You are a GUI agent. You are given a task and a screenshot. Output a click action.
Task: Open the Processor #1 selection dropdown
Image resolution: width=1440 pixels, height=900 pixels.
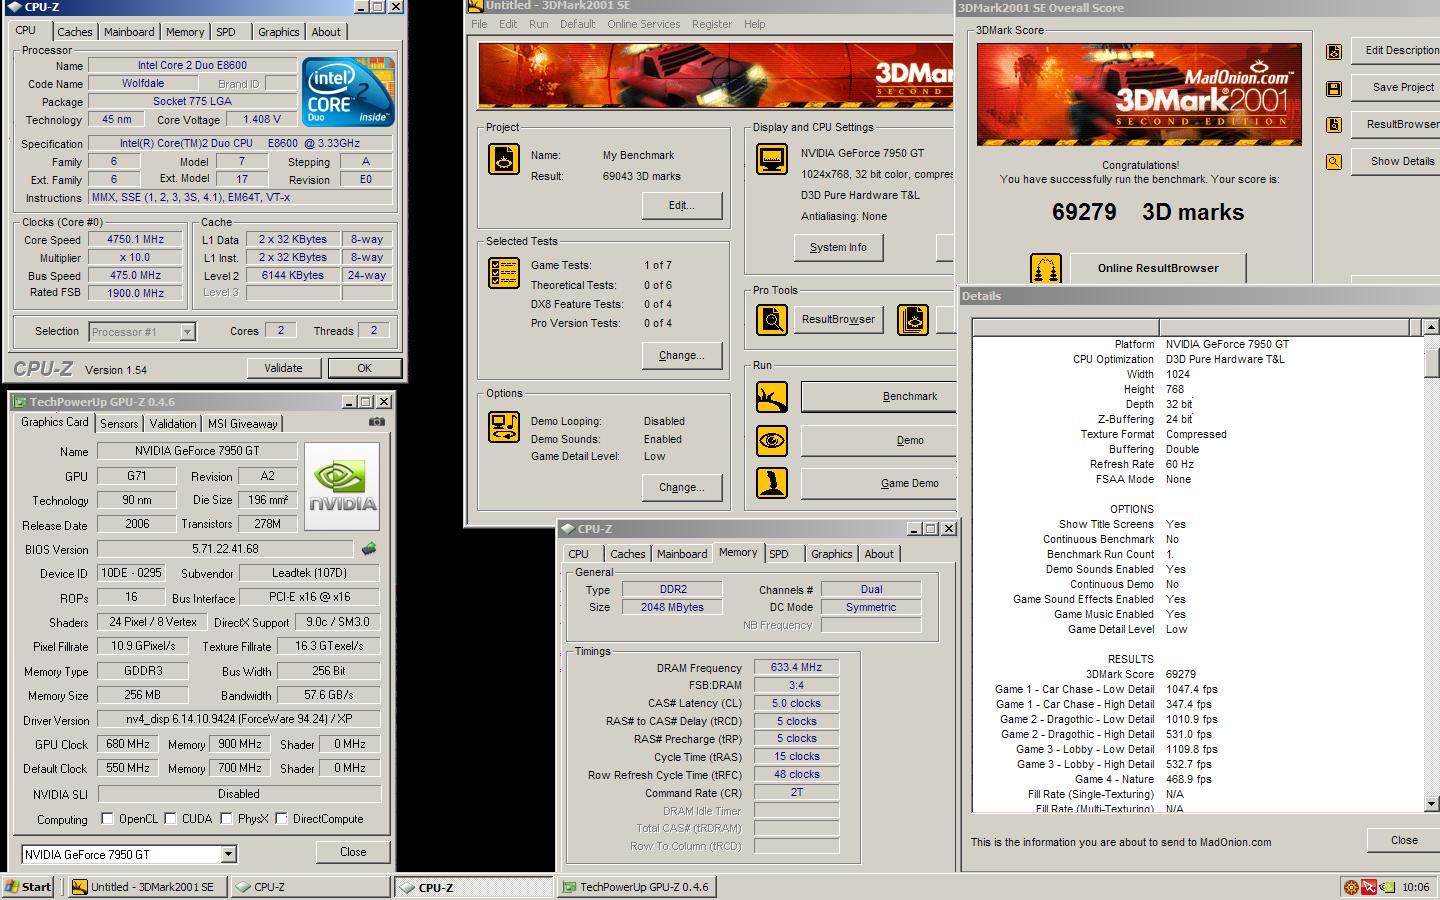tap(187, 332)
